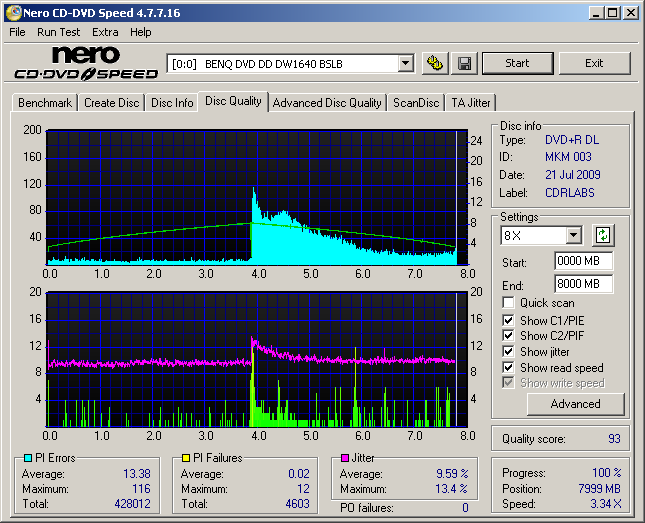
Task: Close the Nero CD-DVD Speed window
Action: click(x=630, y=13)
